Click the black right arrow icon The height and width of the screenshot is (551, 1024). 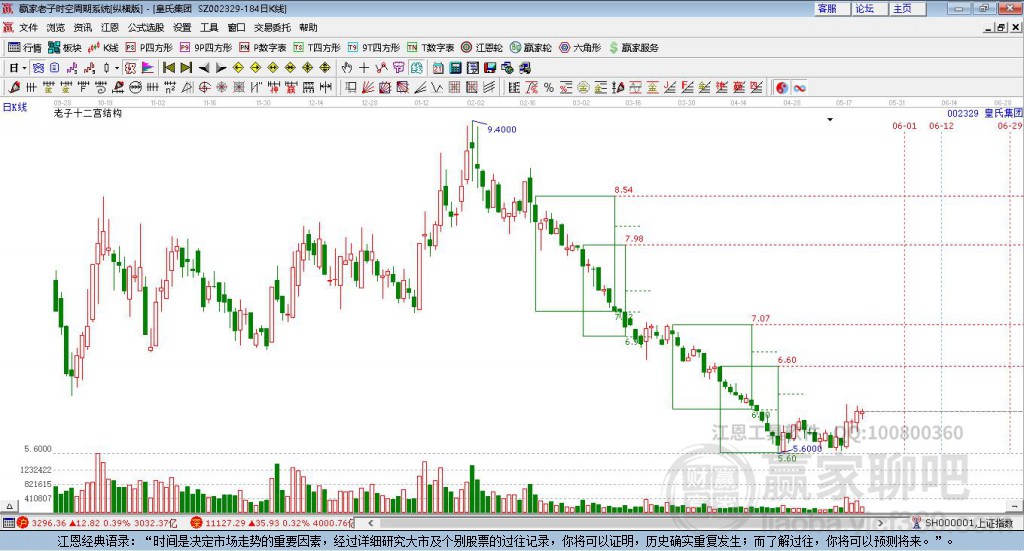pyautogui.click(x=221, y=68)
